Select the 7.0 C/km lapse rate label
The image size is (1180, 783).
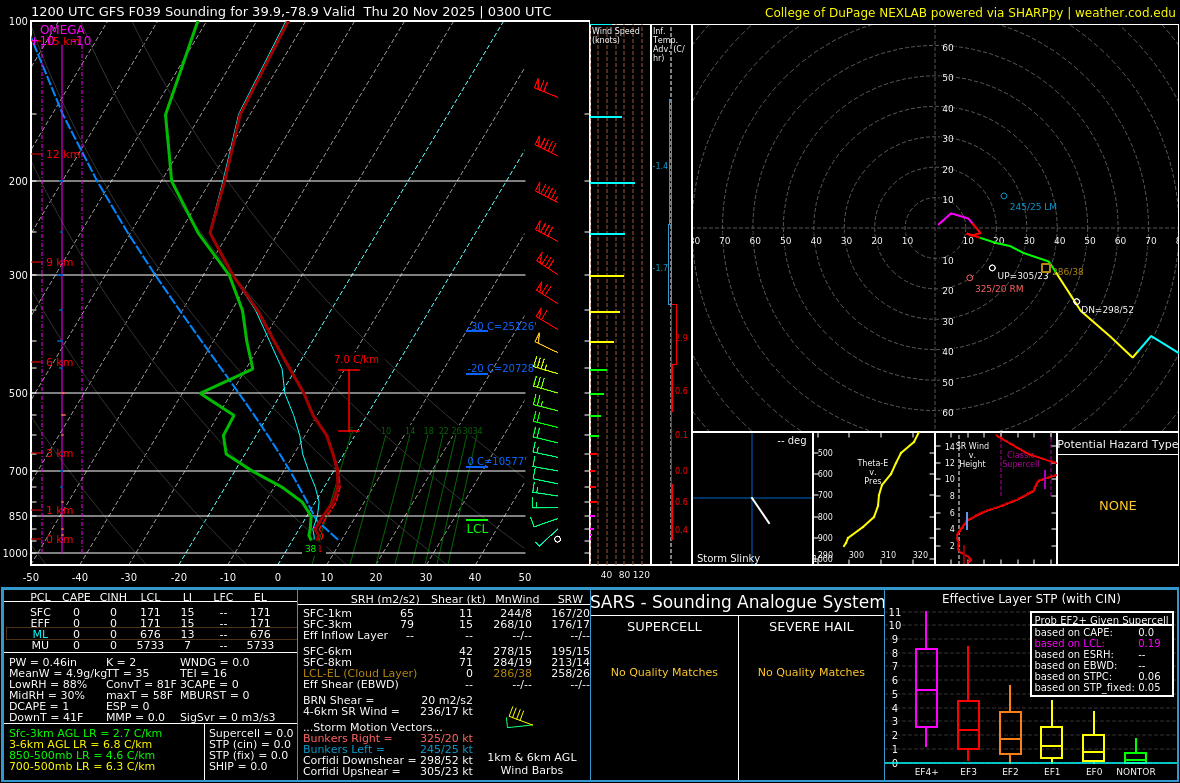356,359
